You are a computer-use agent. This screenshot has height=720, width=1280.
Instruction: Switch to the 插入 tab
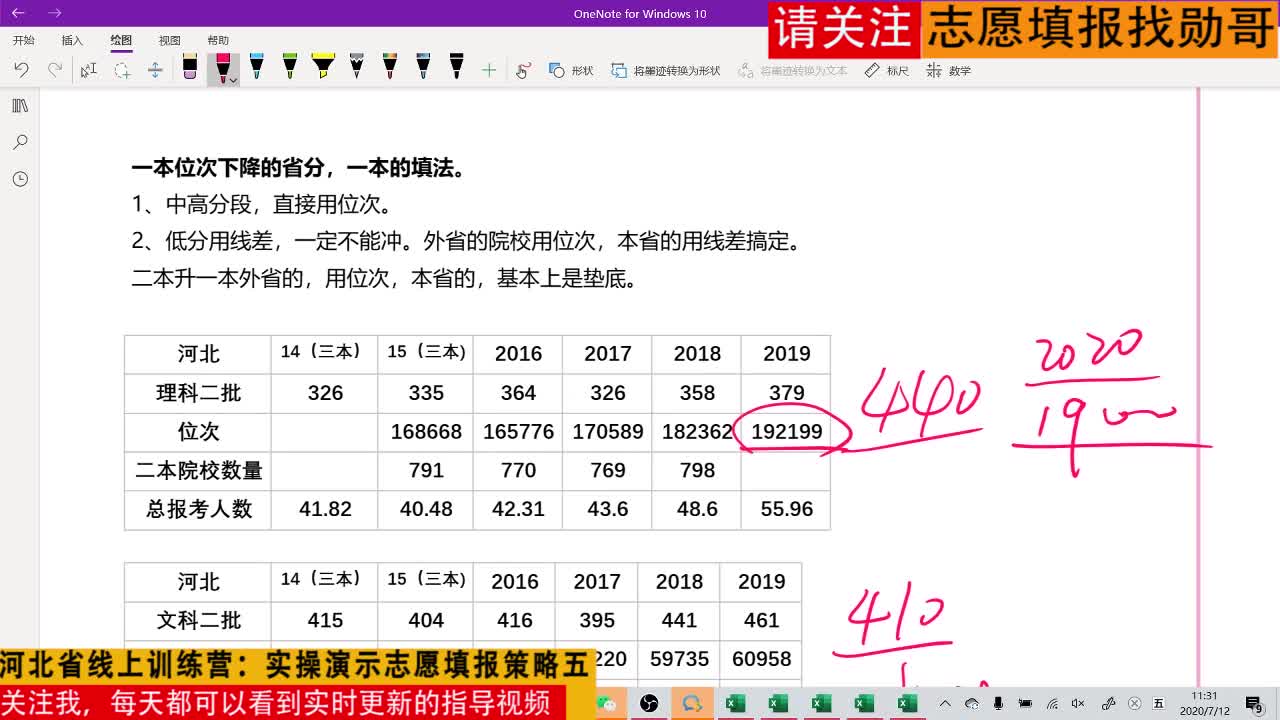coord(72,40)
